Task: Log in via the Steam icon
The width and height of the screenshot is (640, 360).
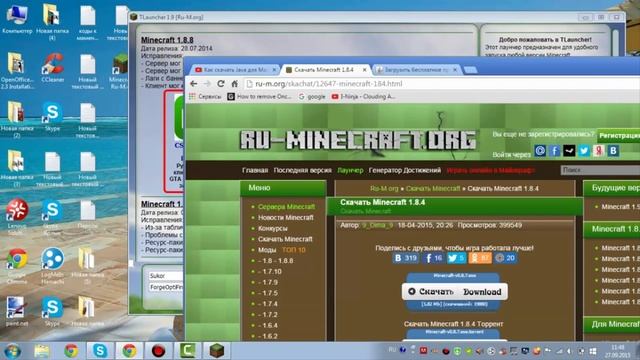Action: tap(569, 151)
